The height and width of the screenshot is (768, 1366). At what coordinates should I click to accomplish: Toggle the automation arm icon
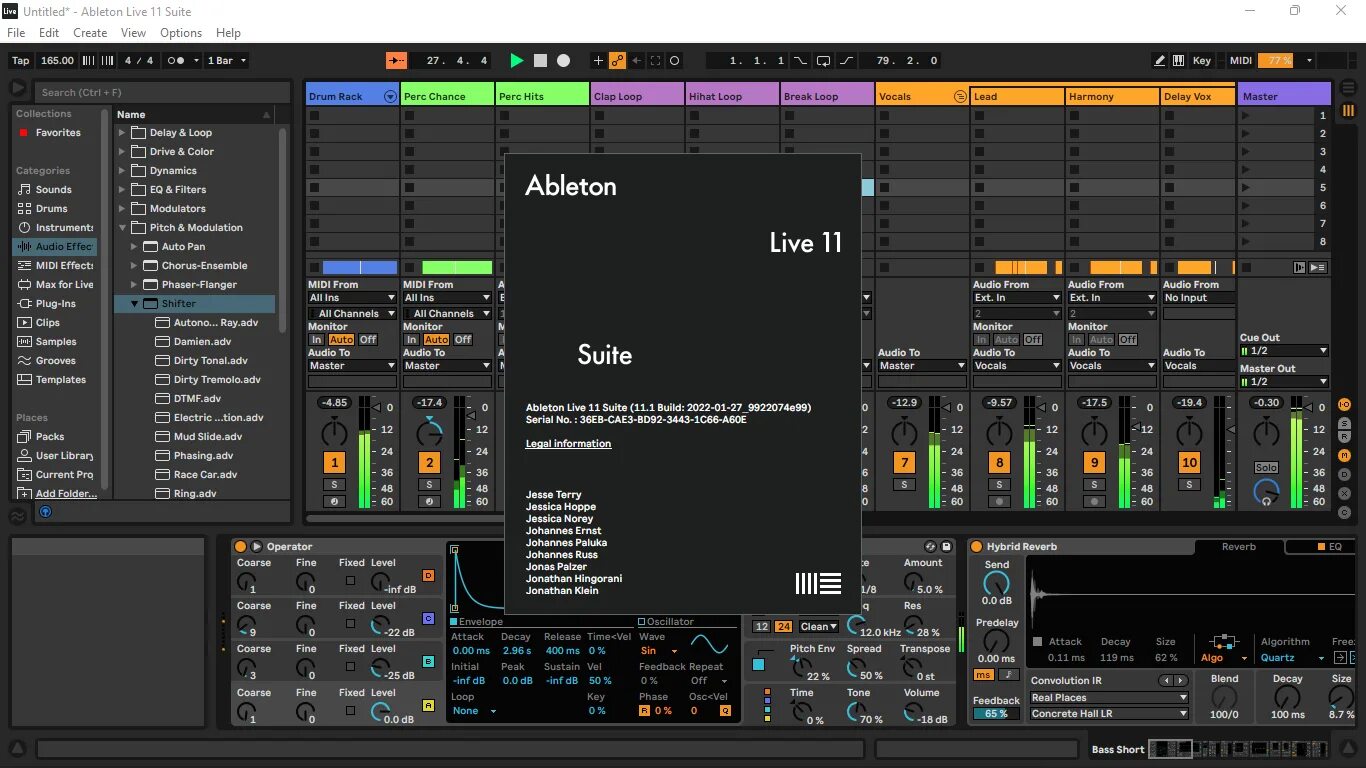[617, 61]
